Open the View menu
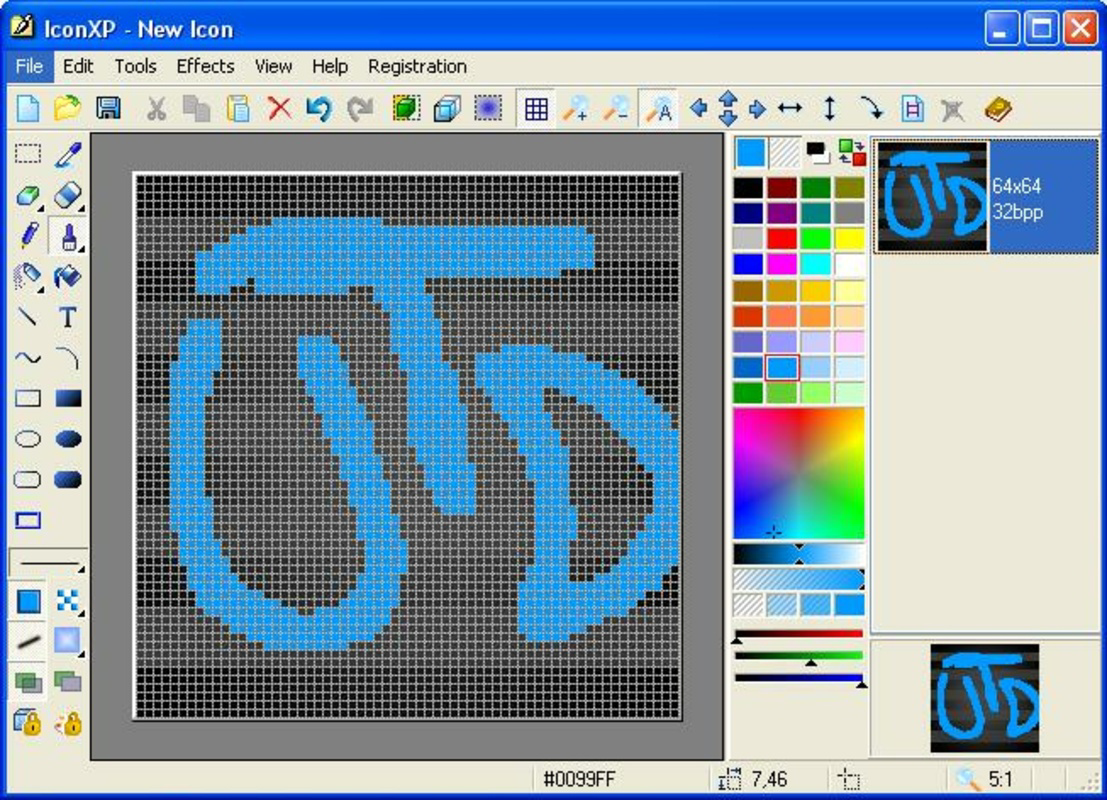 (x=273, y=66)
